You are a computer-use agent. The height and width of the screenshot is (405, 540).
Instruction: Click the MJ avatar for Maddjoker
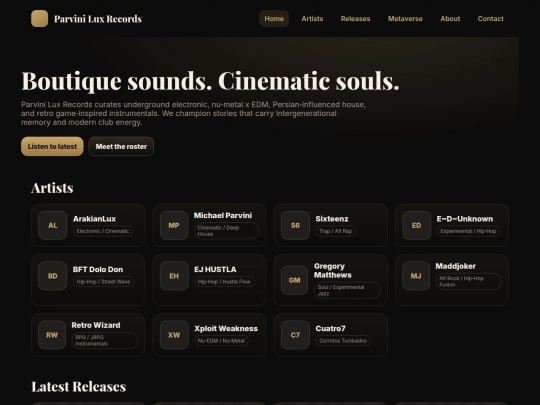pyautogui.click(x=416, y=276)
